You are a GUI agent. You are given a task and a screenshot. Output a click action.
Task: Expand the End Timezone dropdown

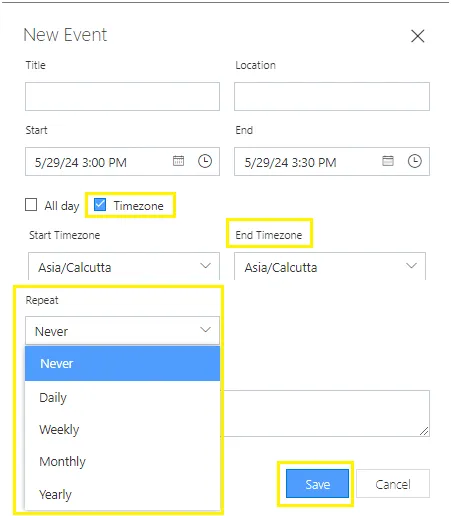[330, 266]
